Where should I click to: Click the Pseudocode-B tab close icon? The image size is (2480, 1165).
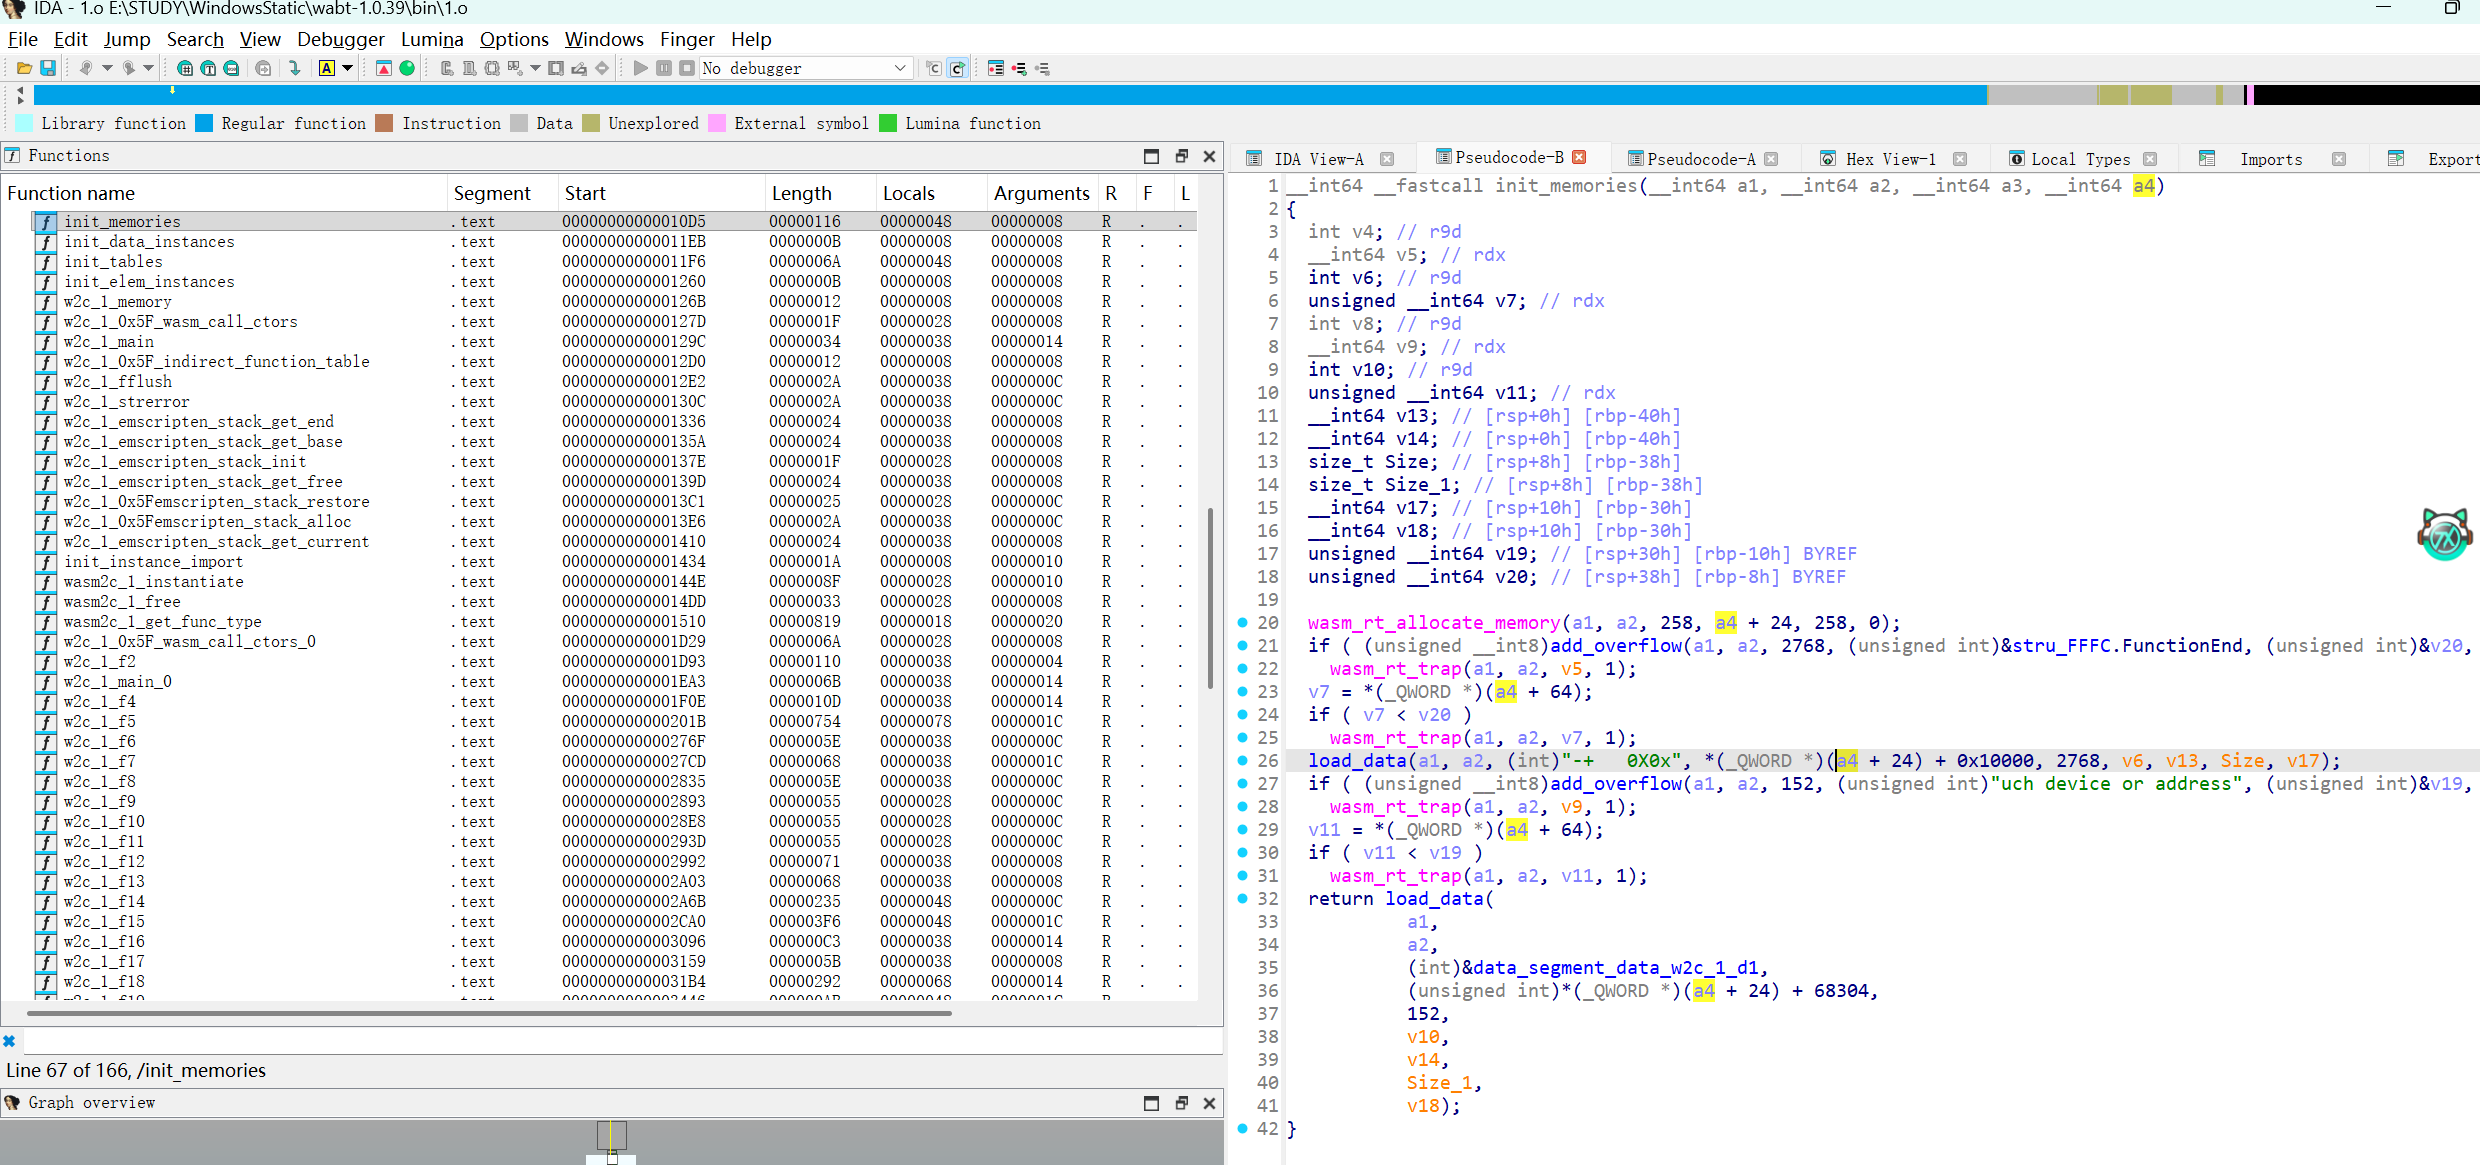(x=1580, y=157)
